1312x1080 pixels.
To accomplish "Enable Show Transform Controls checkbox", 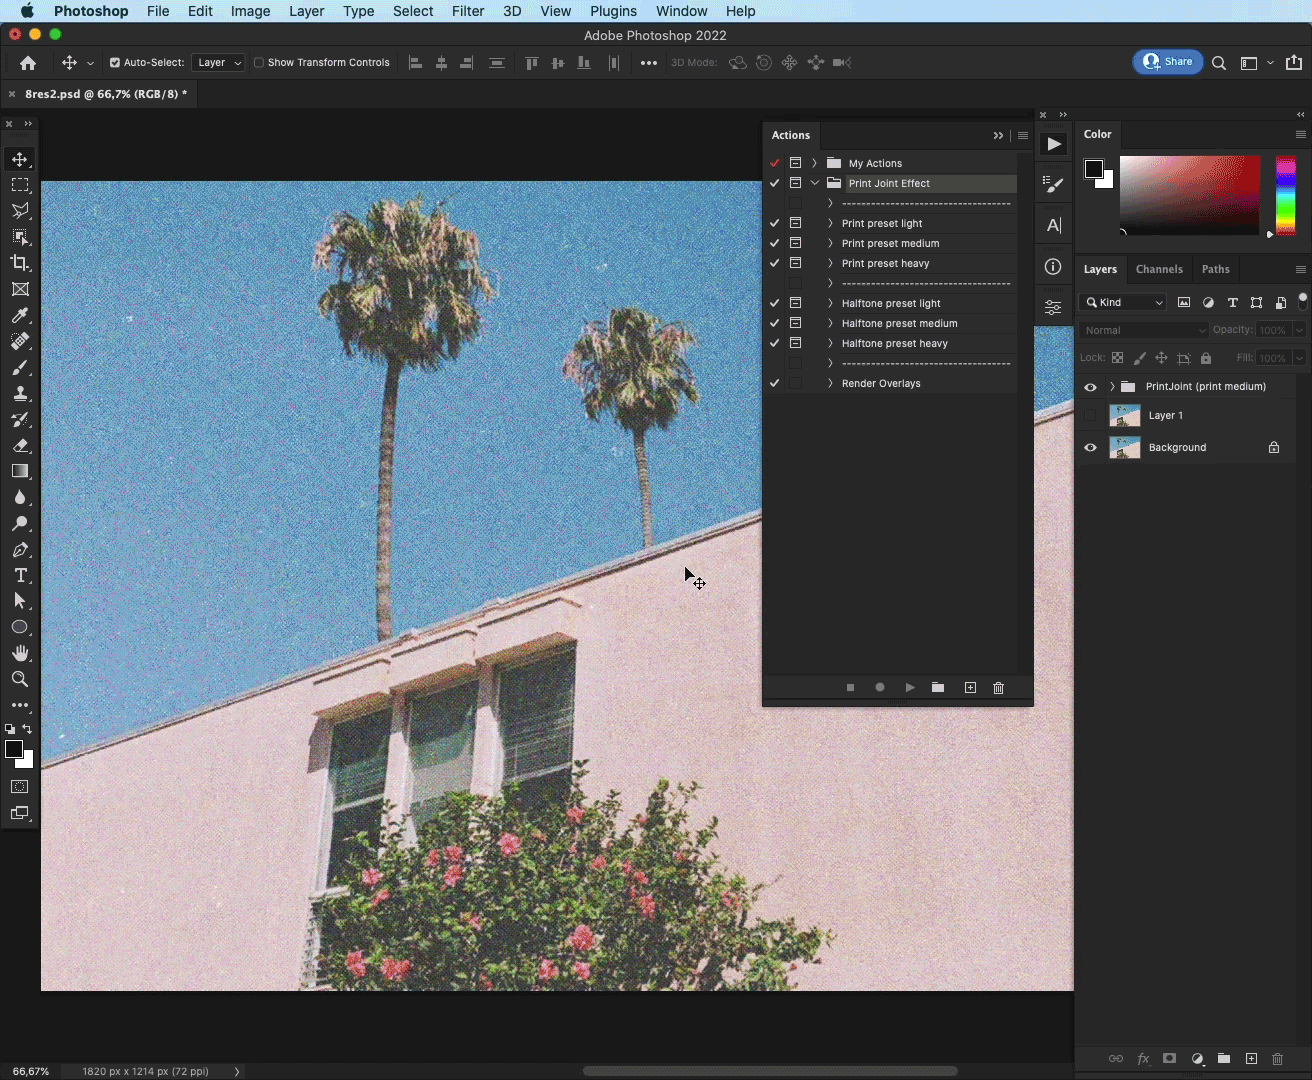I will (259, 62).
